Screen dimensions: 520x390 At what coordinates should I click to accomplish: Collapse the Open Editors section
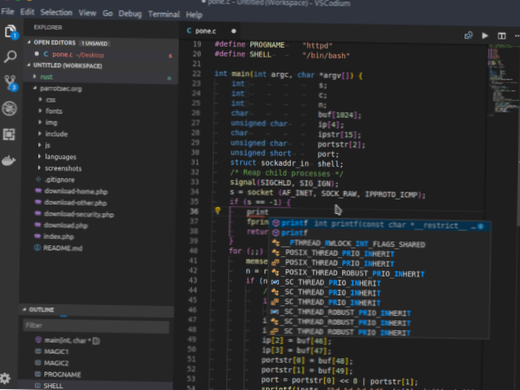pyautogui.click(x=29, y=42)
